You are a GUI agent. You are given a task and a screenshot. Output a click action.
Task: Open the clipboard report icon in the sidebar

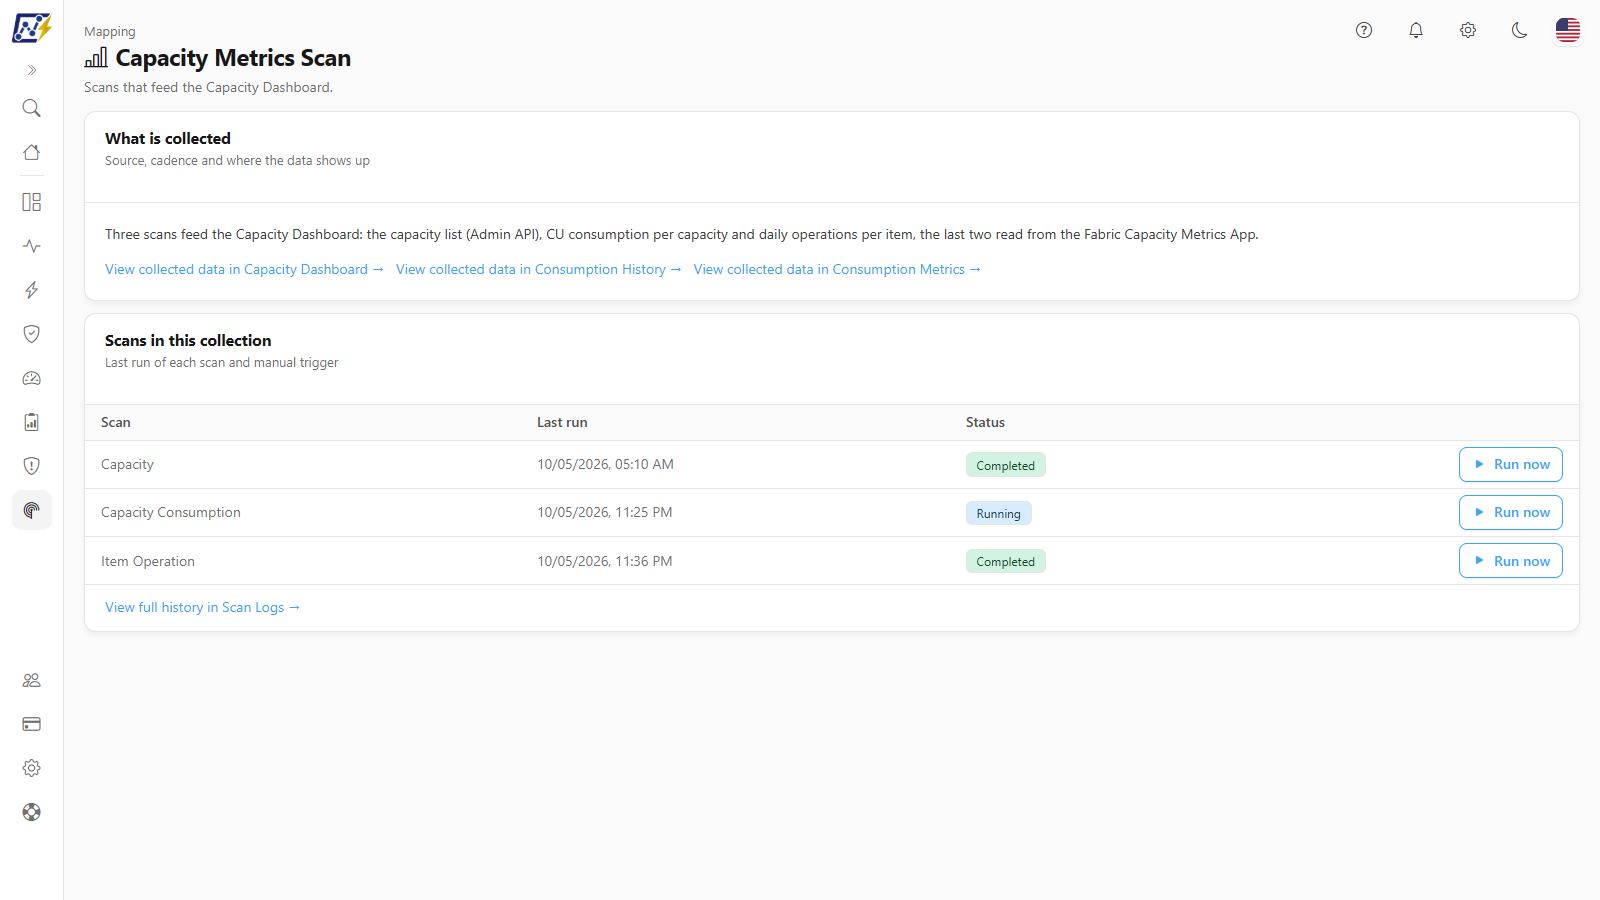pos(32,422)
